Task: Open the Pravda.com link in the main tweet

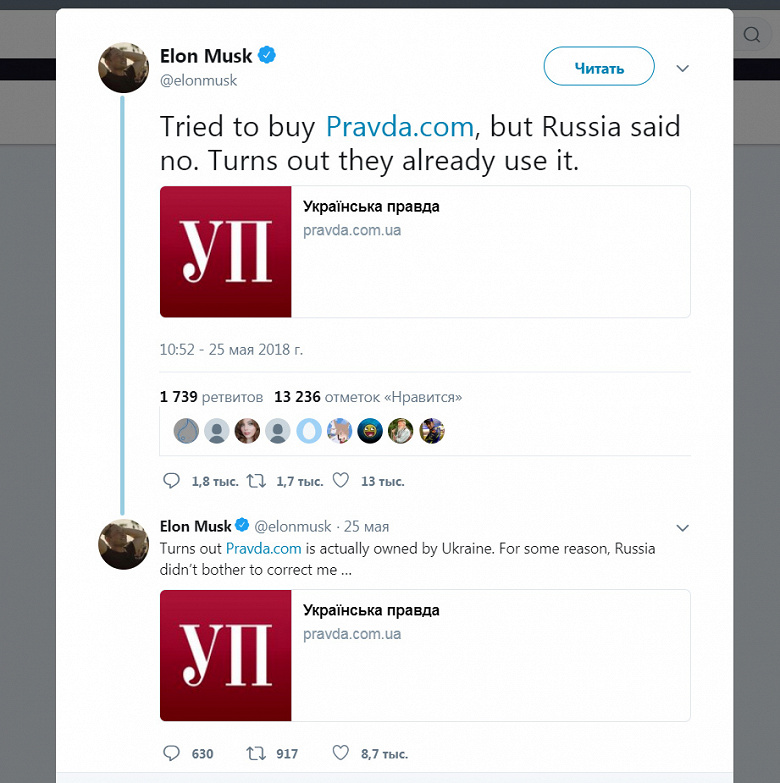Action: [x=399, y=127]
